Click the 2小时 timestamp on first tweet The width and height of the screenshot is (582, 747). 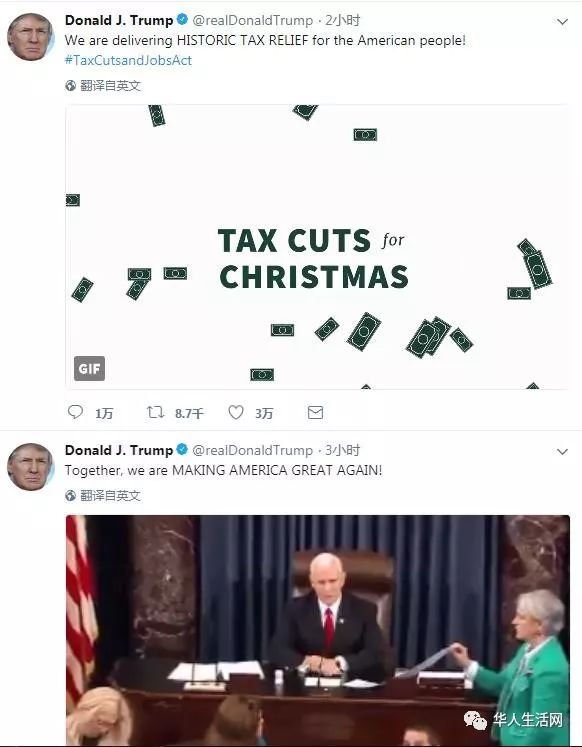(x=342, y=20)
